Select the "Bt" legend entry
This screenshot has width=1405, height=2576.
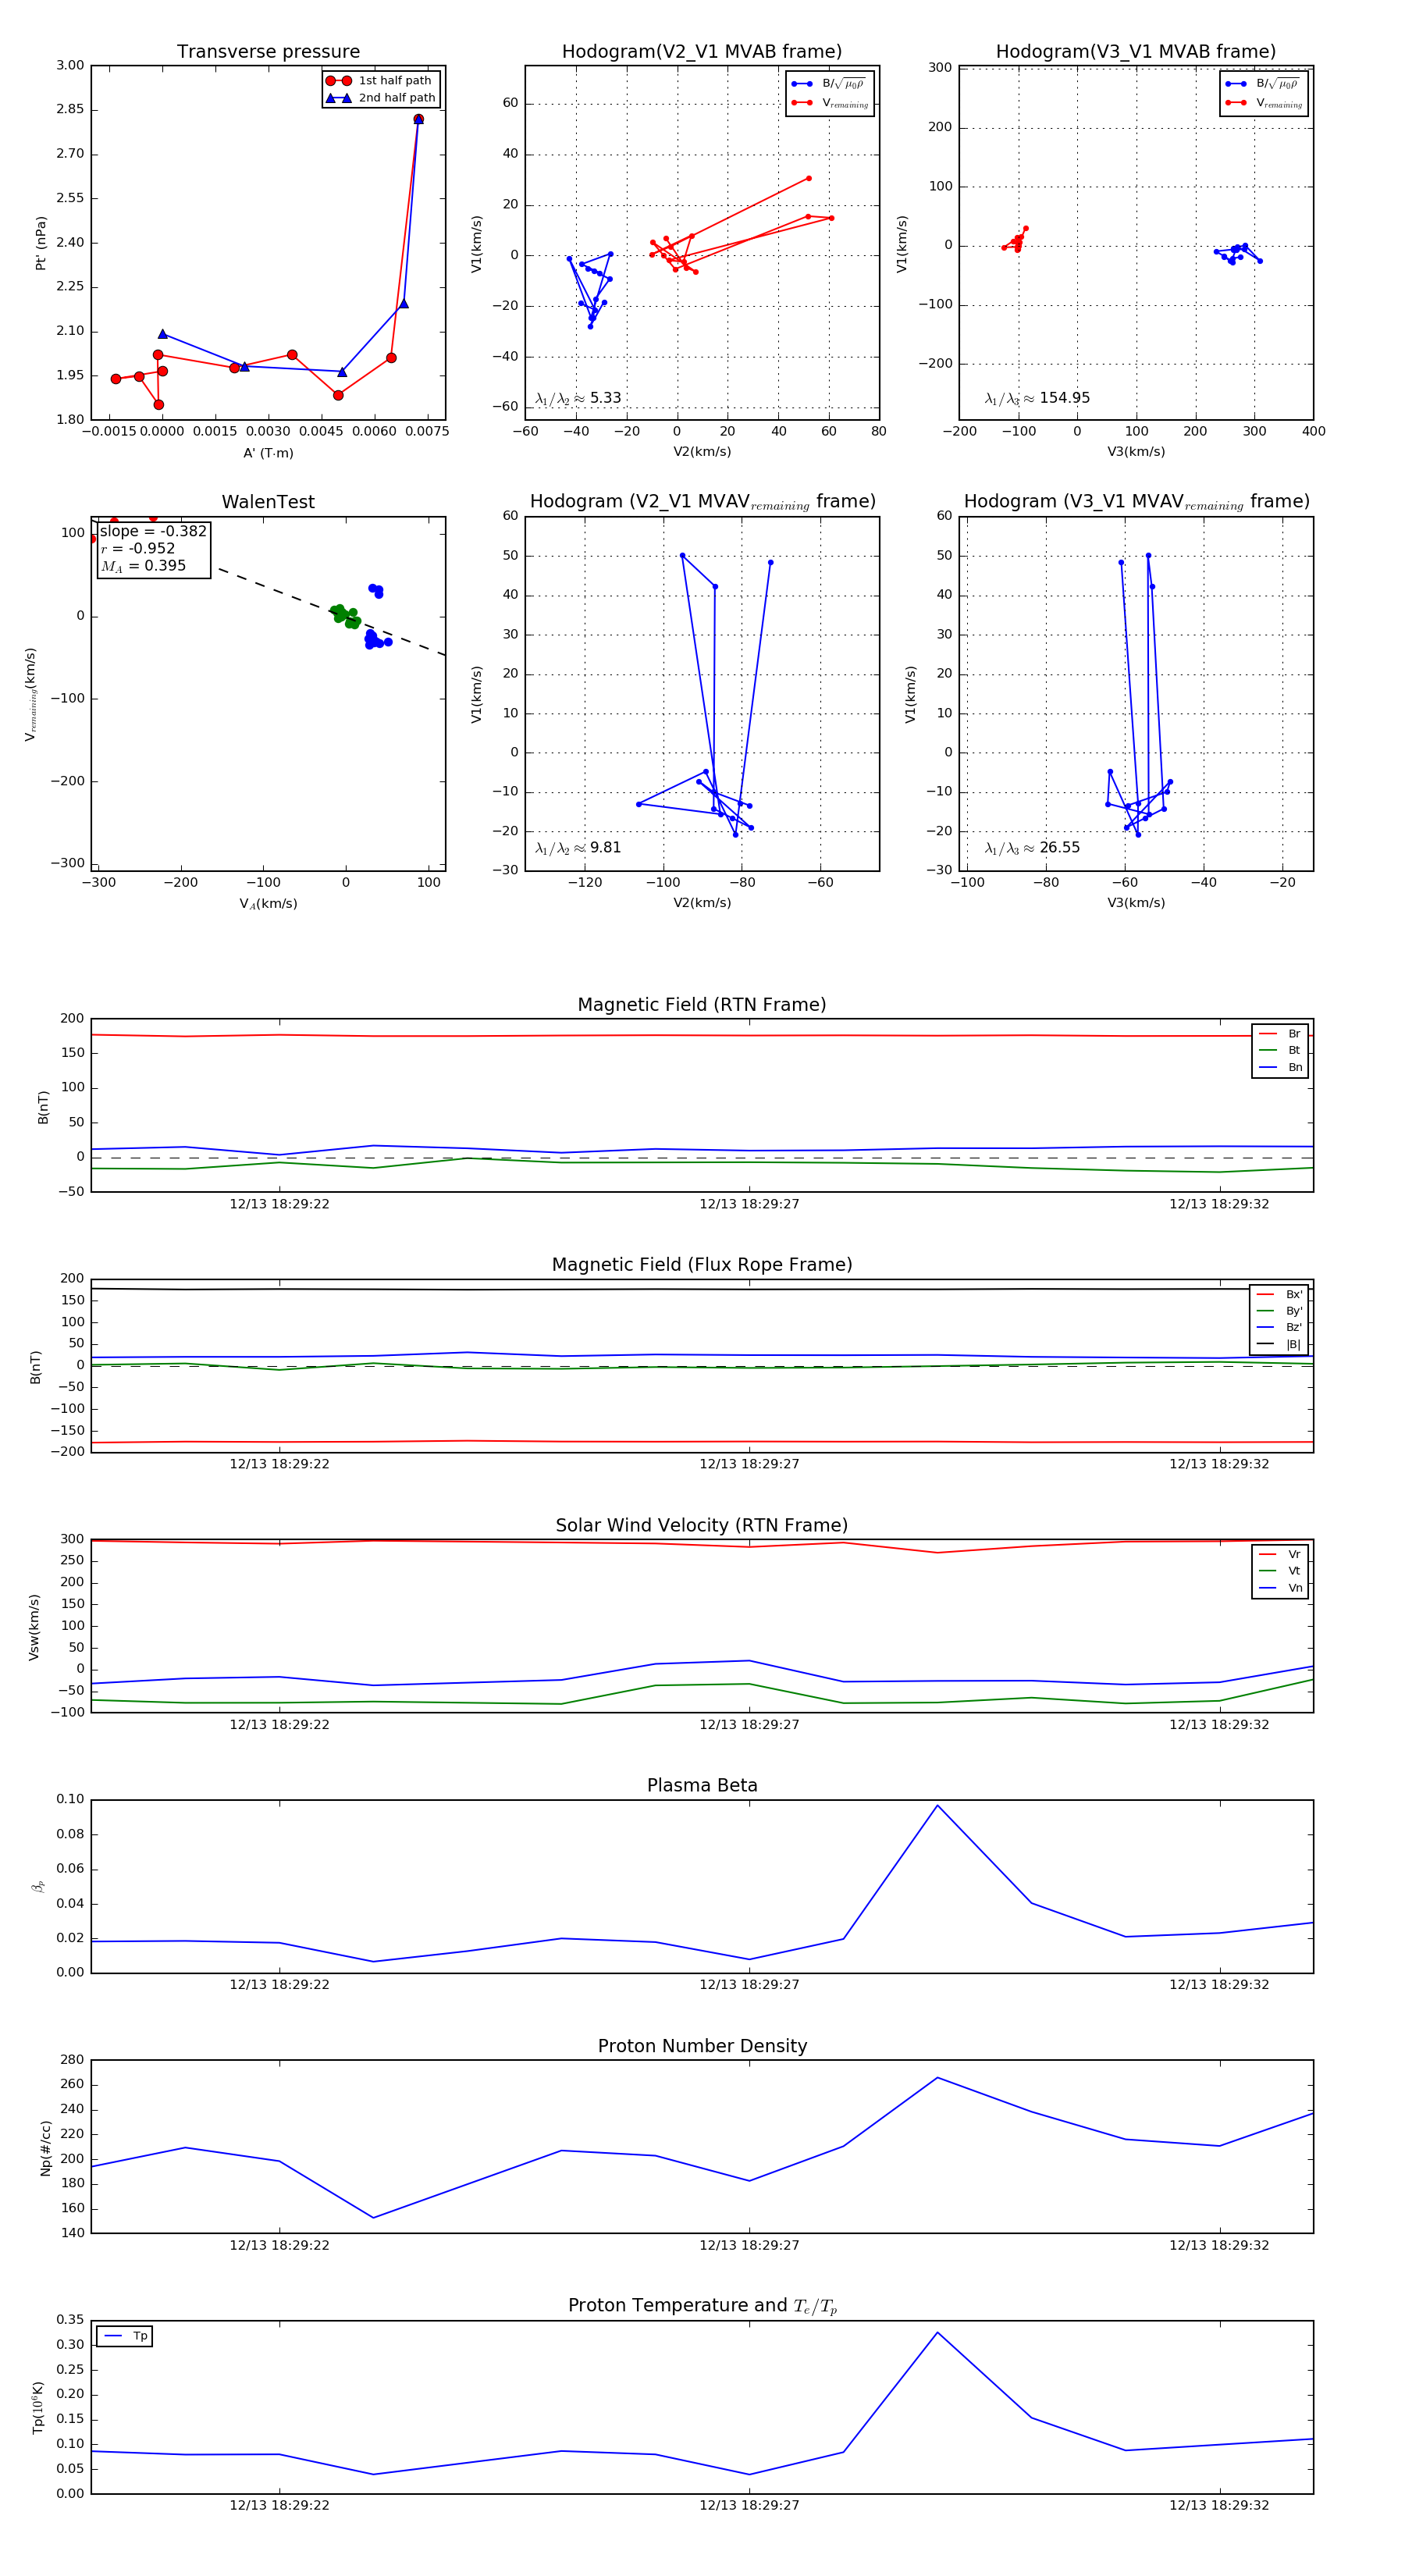click(1280, 1051)
